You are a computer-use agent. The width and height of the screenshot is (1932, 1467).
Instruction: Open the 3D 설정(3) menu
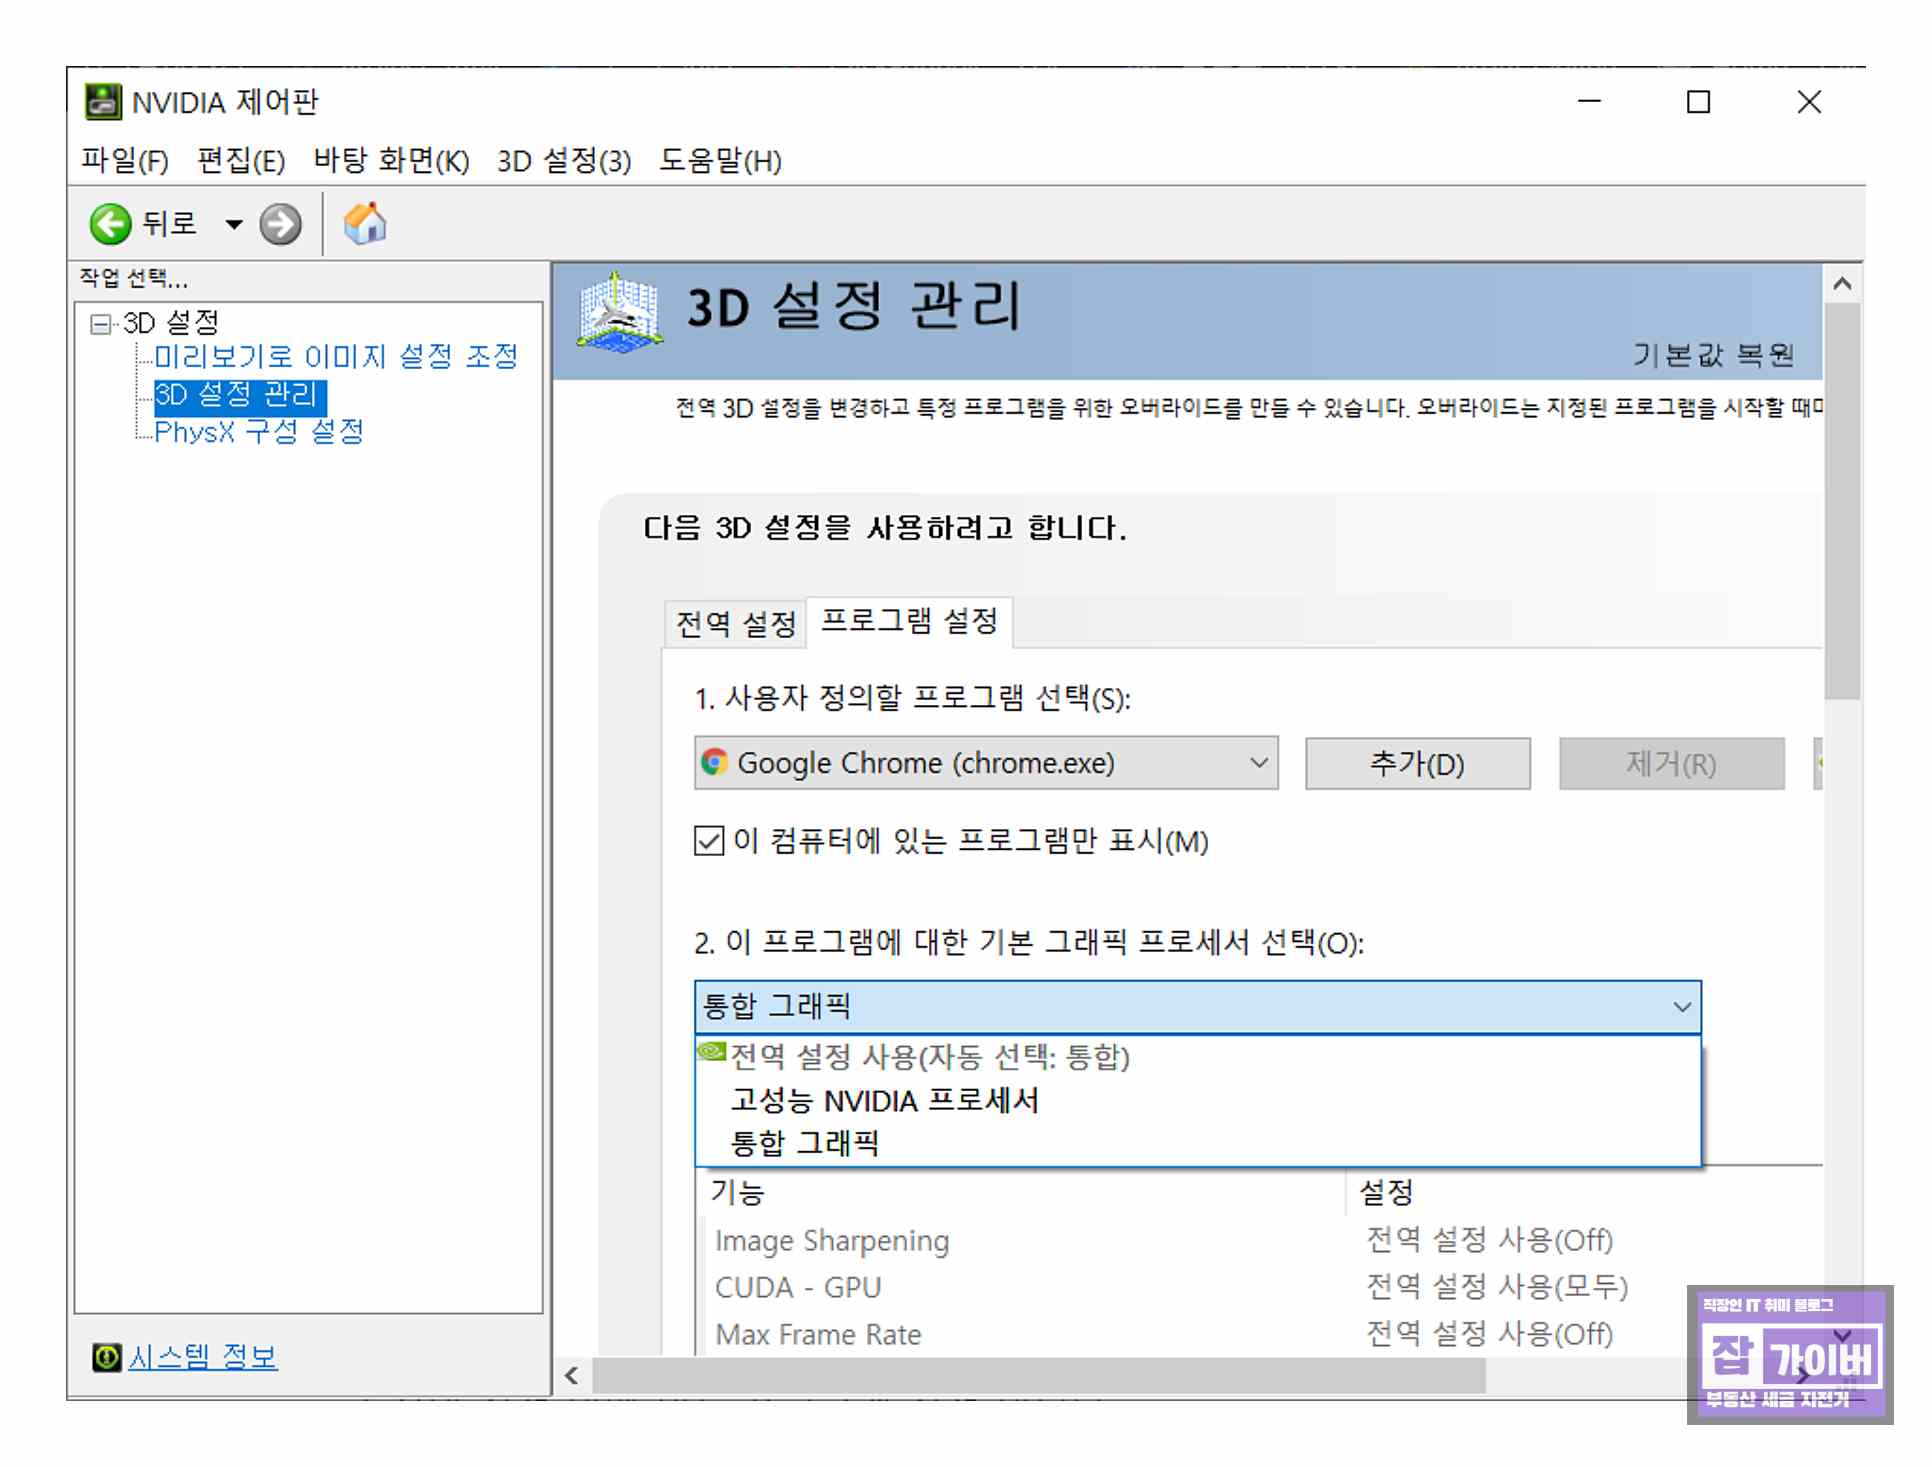[564, 161]
